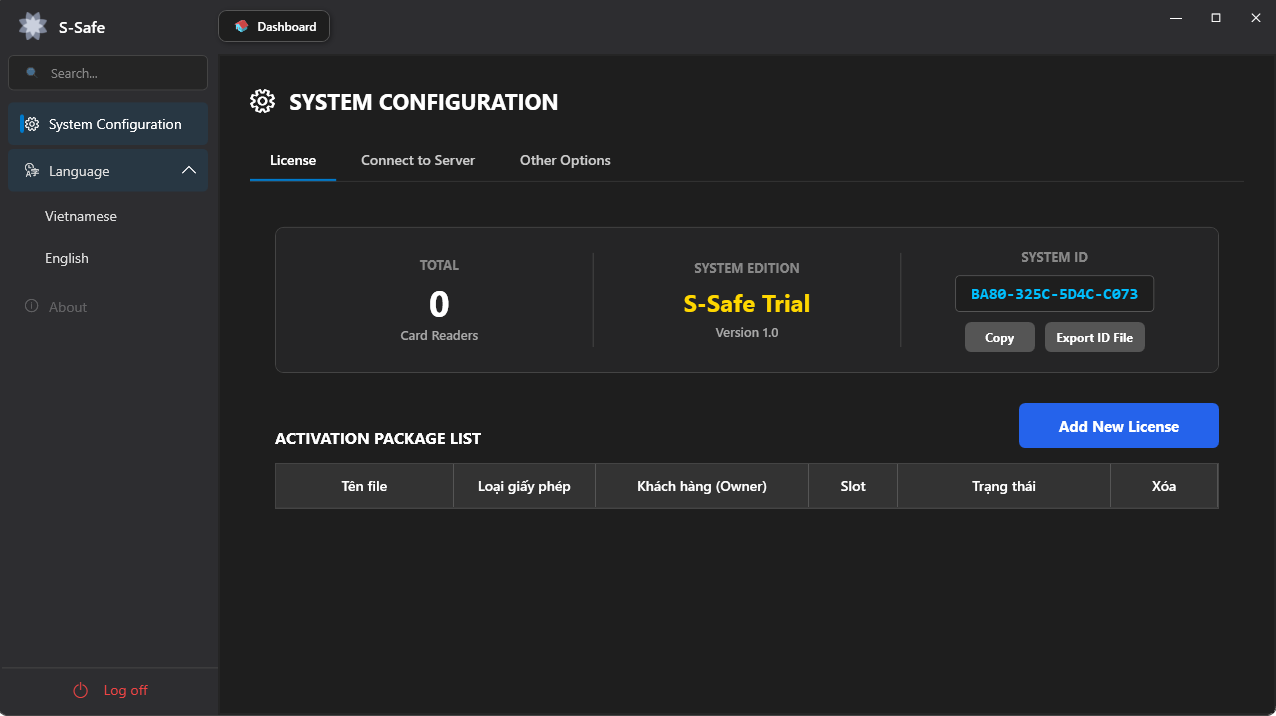Open the Dashboard tab
This screenshot has width=1276, height=716.
point(274,27)
